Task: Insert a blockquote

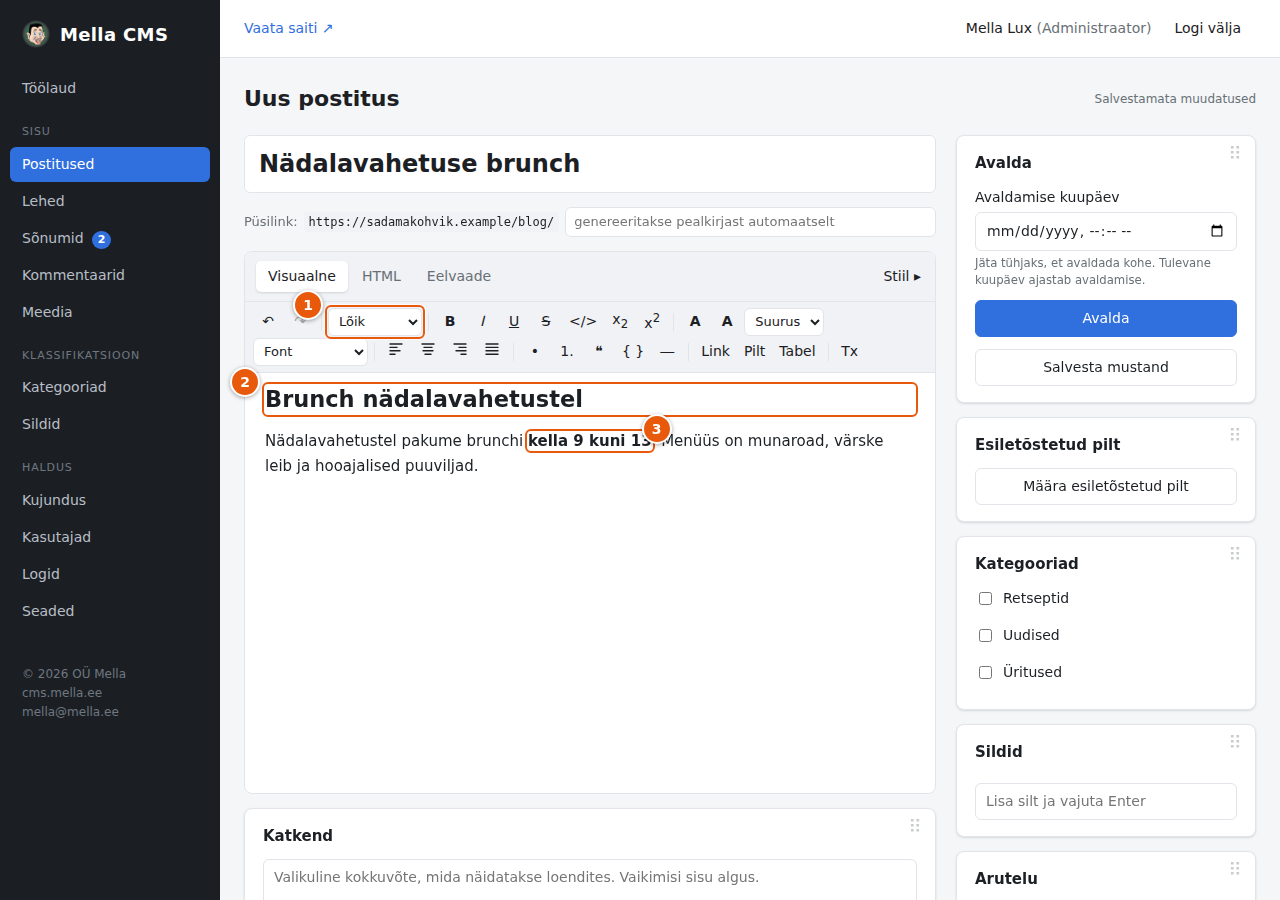Action: (x=599, y=351)
